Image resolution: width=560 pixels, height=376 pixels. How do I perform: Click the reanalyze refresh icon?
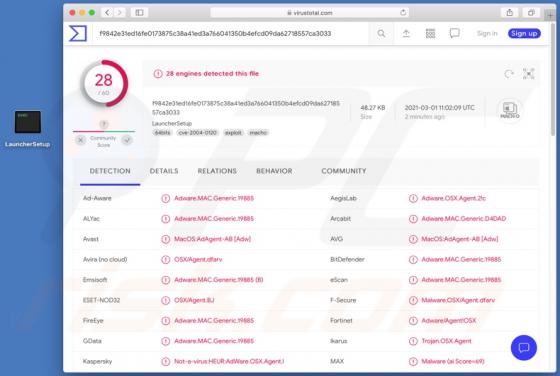click(509, 74)
